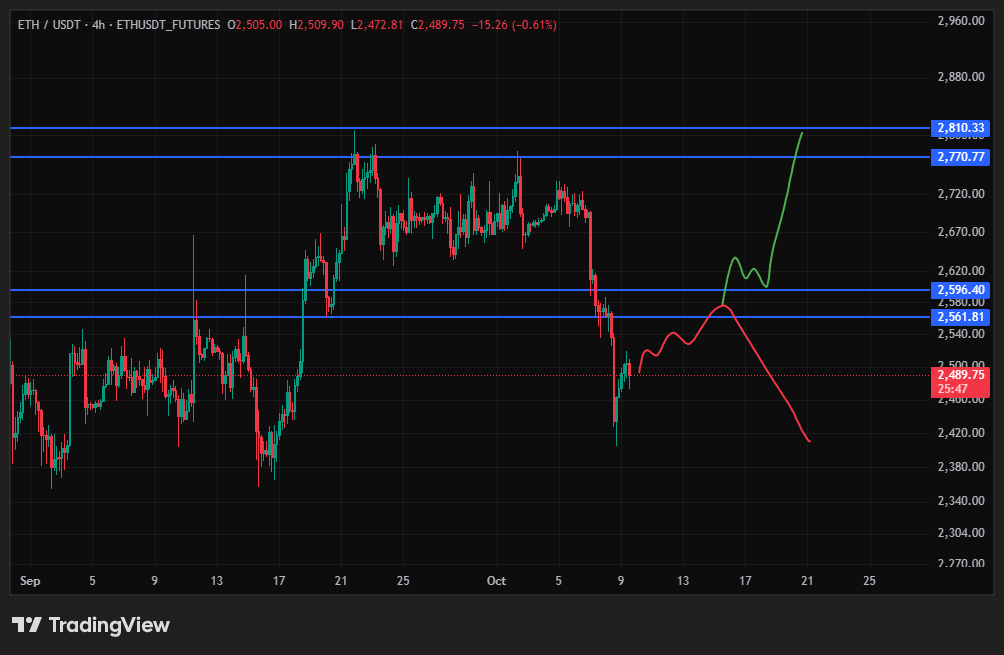Click the 2,304.00 price axis label
Image resolution: width=1004 pixels, height=655 pixels.
click(x=961, y=533)
